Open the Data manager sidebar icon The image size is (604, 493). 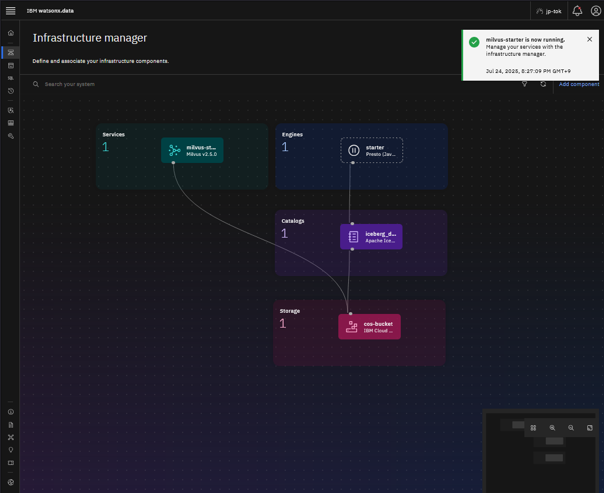tap(11, 65)
